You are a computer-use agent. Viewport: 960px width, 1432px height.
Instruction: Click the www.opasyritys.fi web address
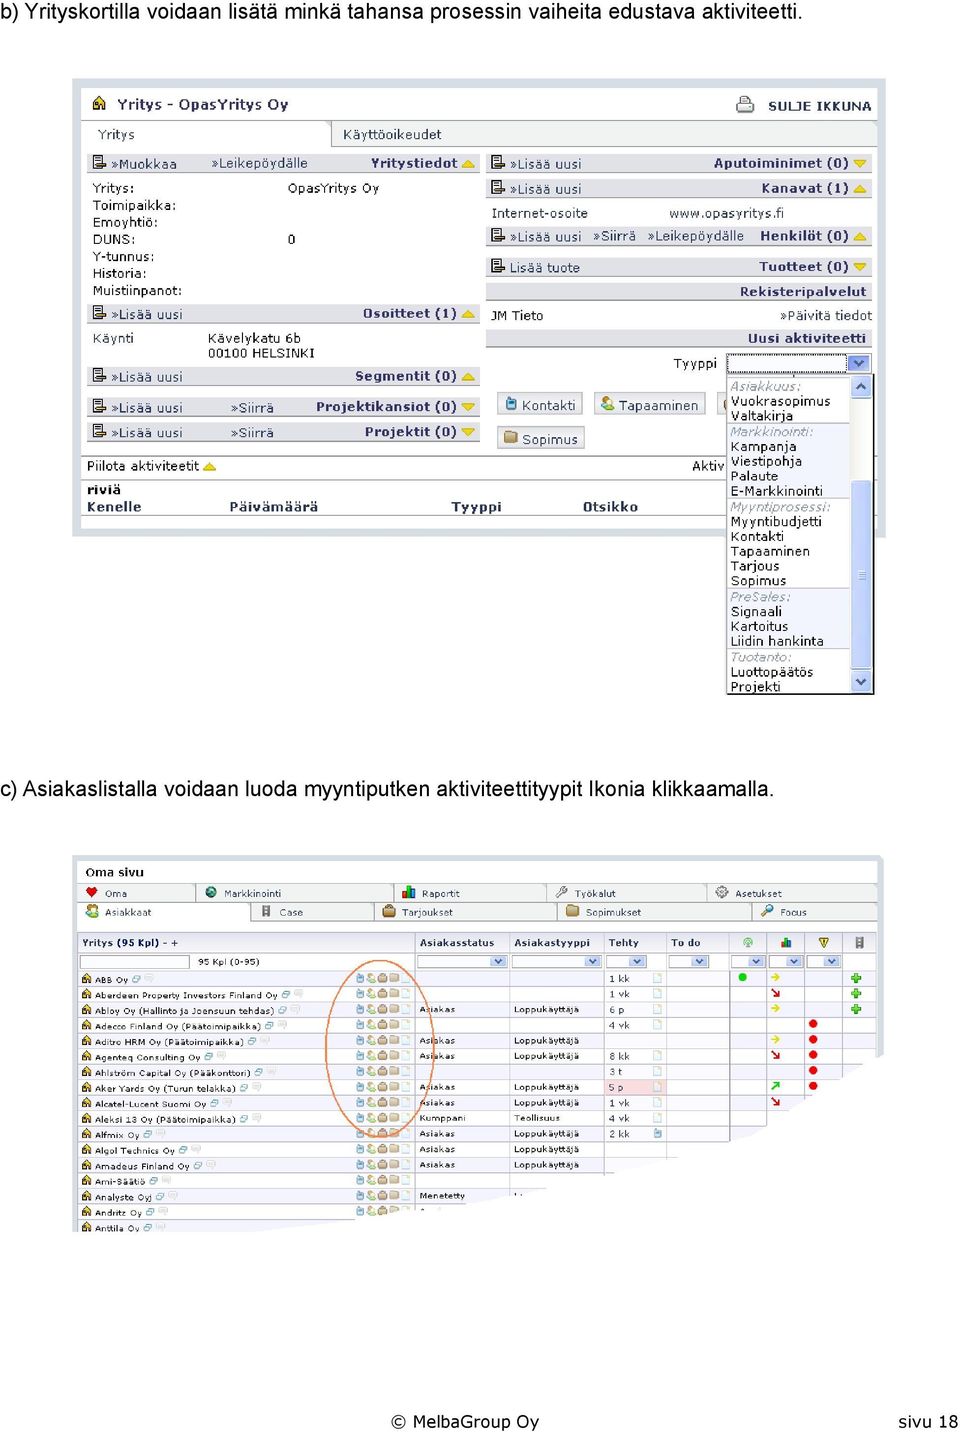click(726, 213)
